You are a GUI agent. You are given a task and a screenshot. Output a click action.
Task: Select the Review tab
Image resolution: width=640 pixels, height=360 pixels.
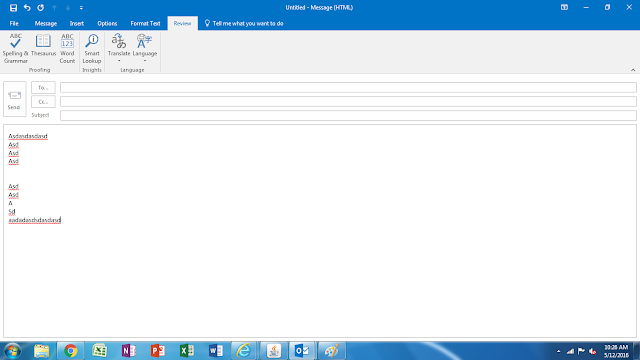[182, 23]
